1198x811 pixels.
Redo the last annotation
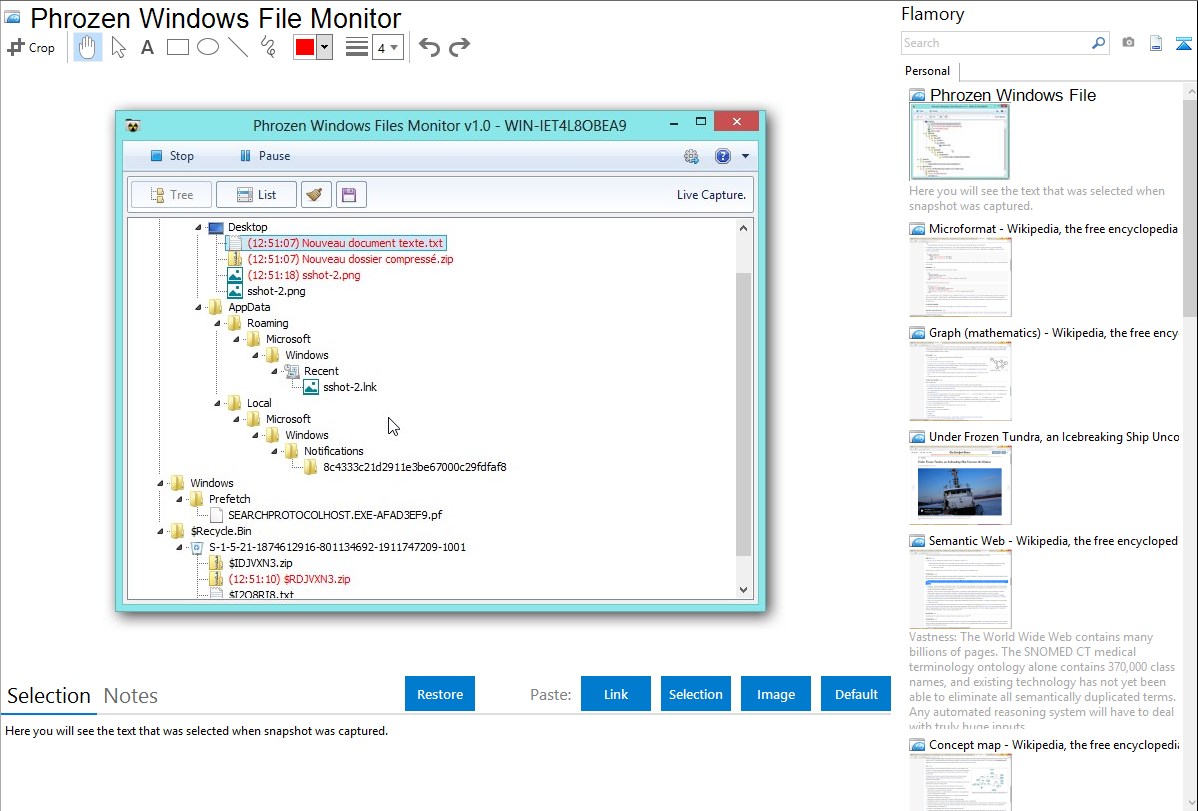pos(459,47)
